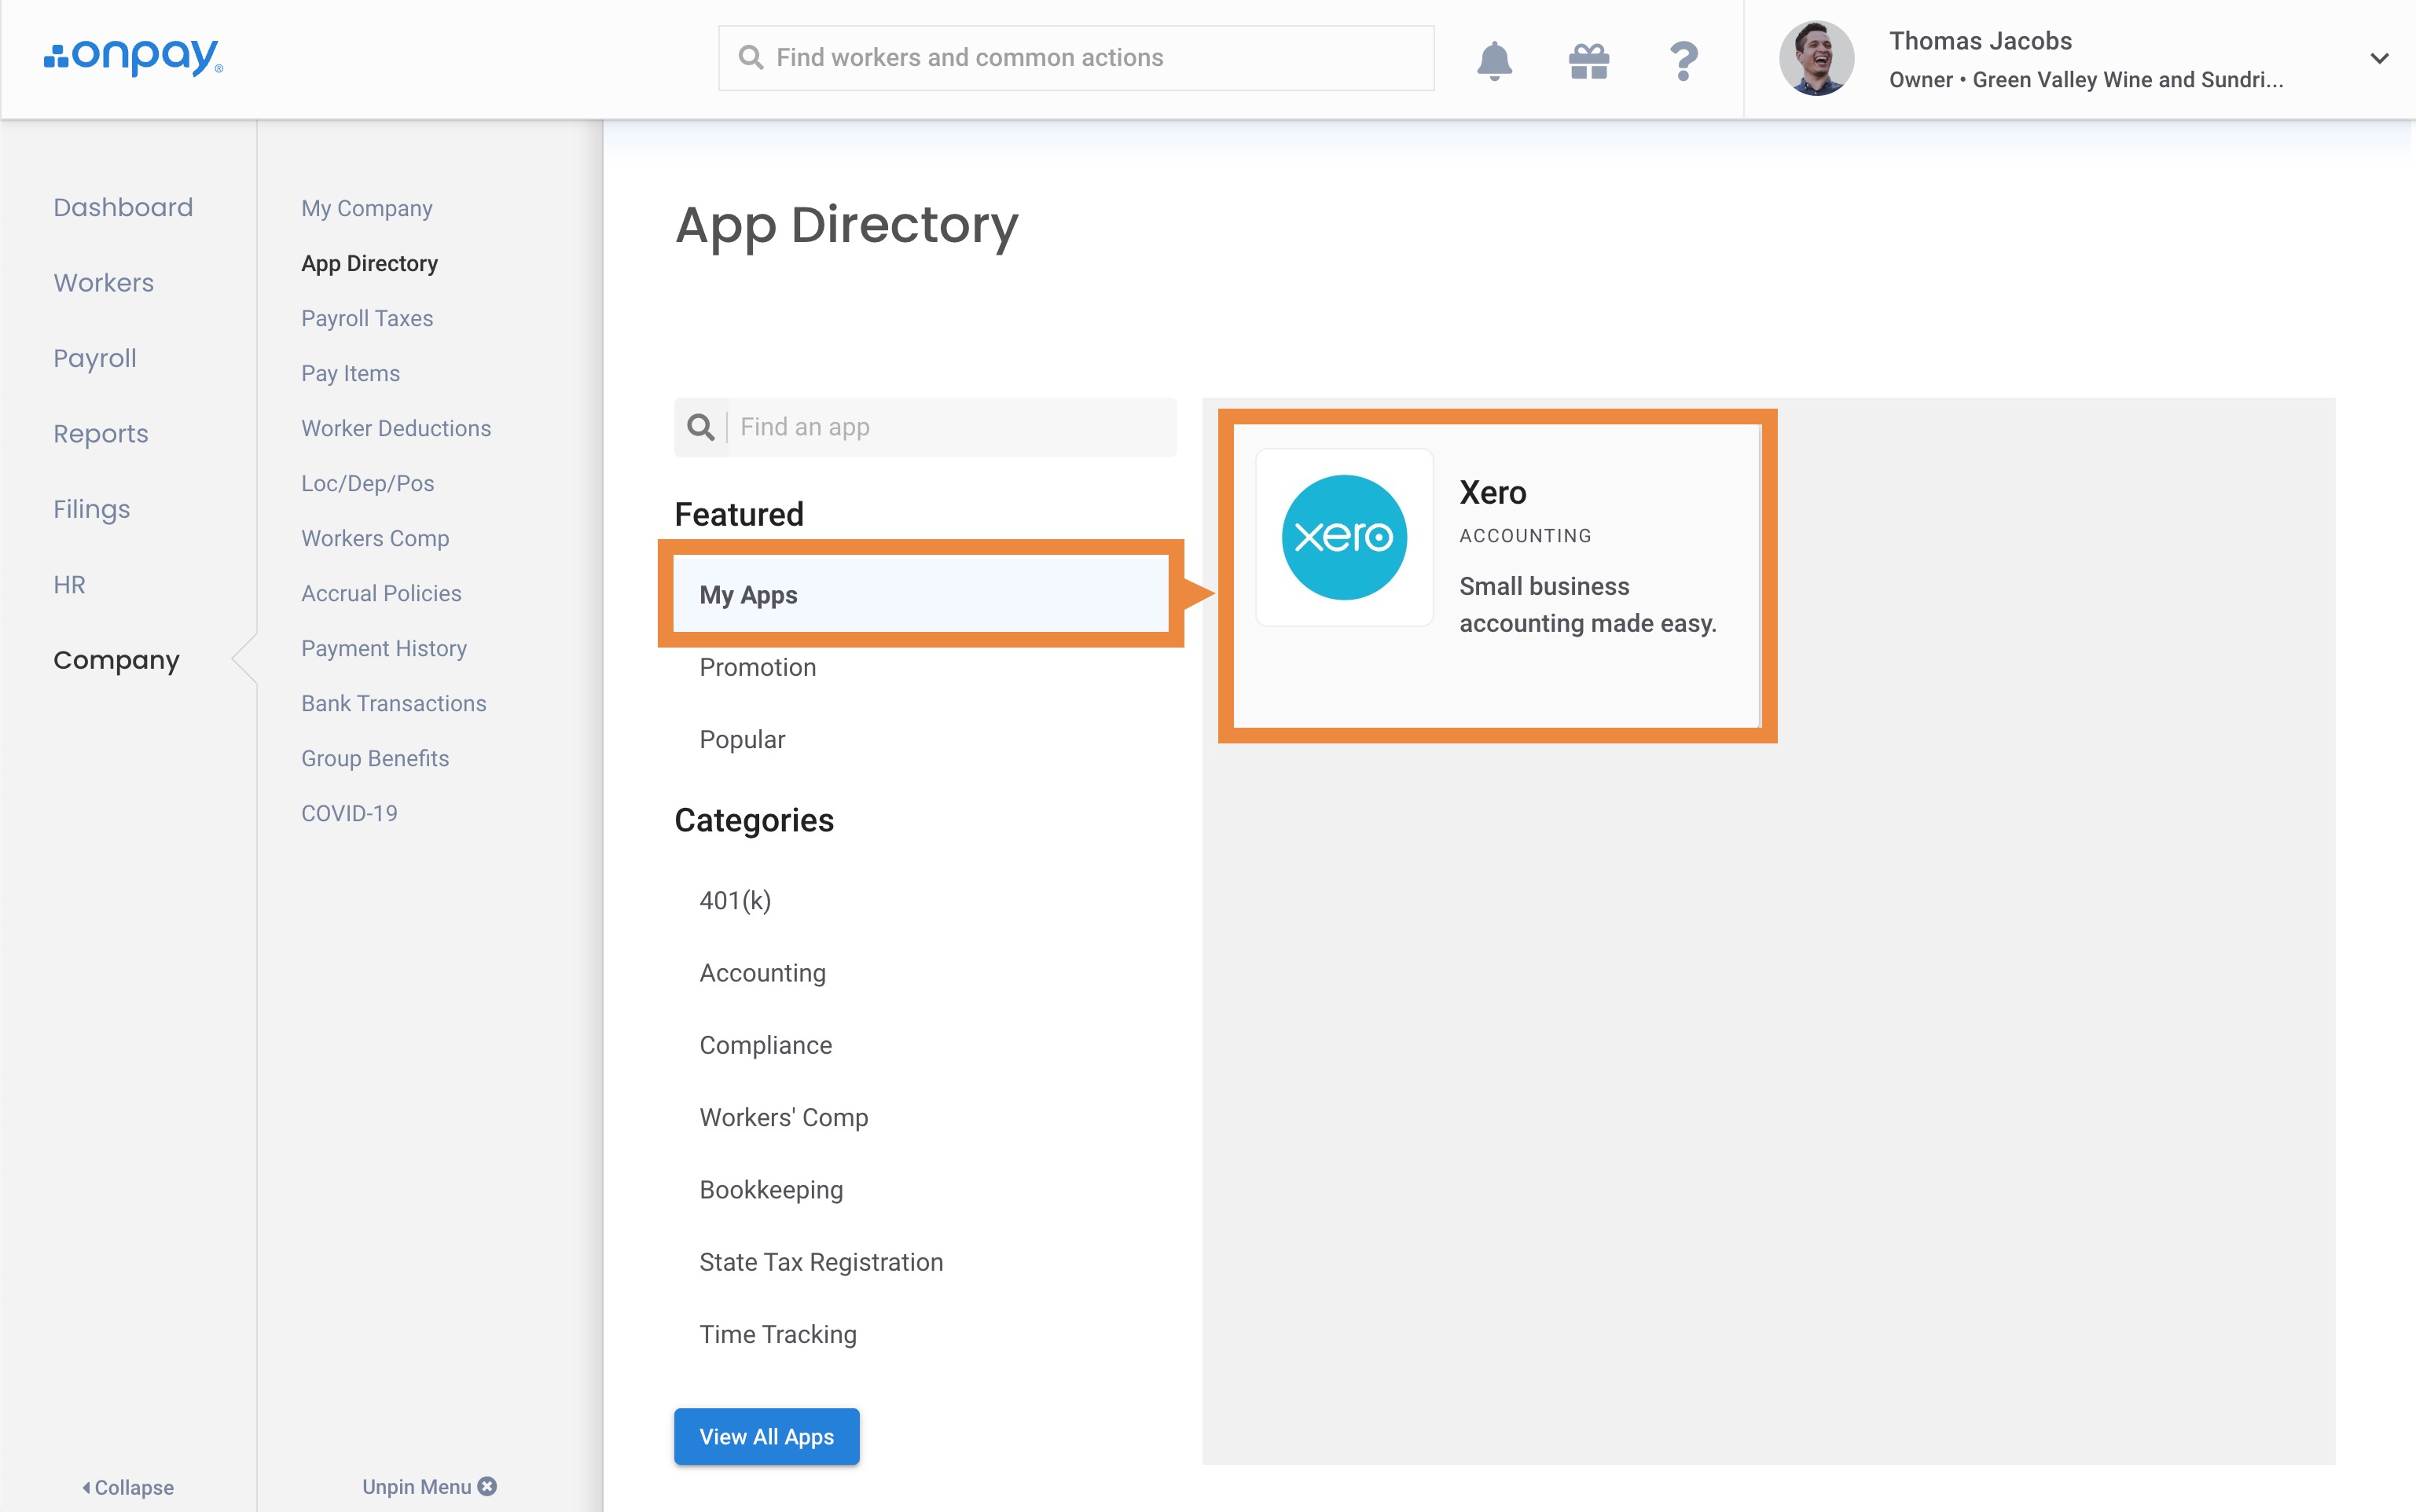This screenshot has height=1512, width=2416.
Task: Open Workers in main navigation
Action: click(x=104, y=283)
